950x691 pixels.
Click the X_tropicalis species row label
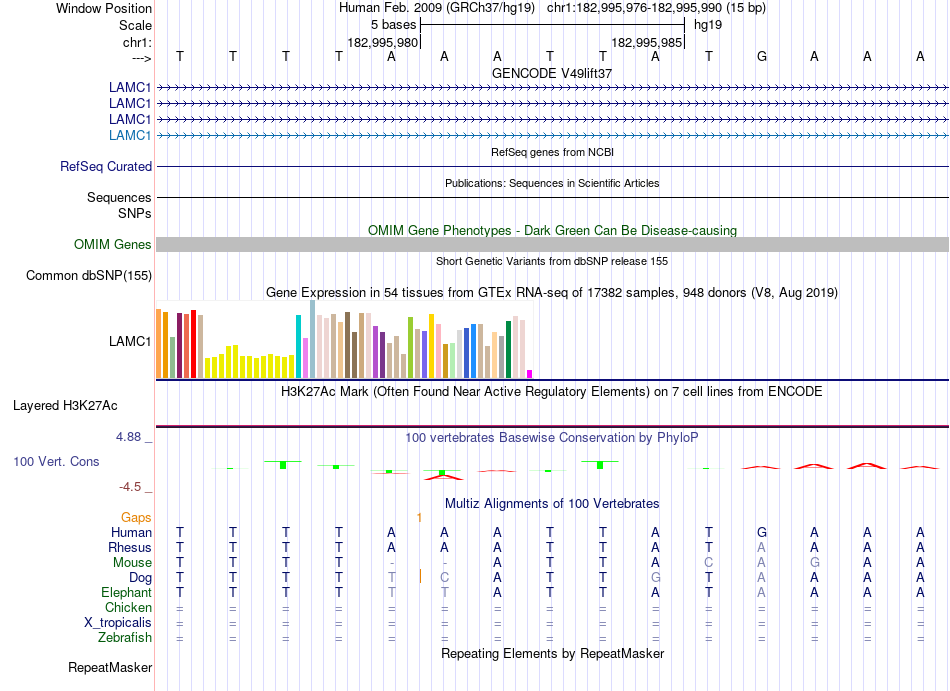118,623
